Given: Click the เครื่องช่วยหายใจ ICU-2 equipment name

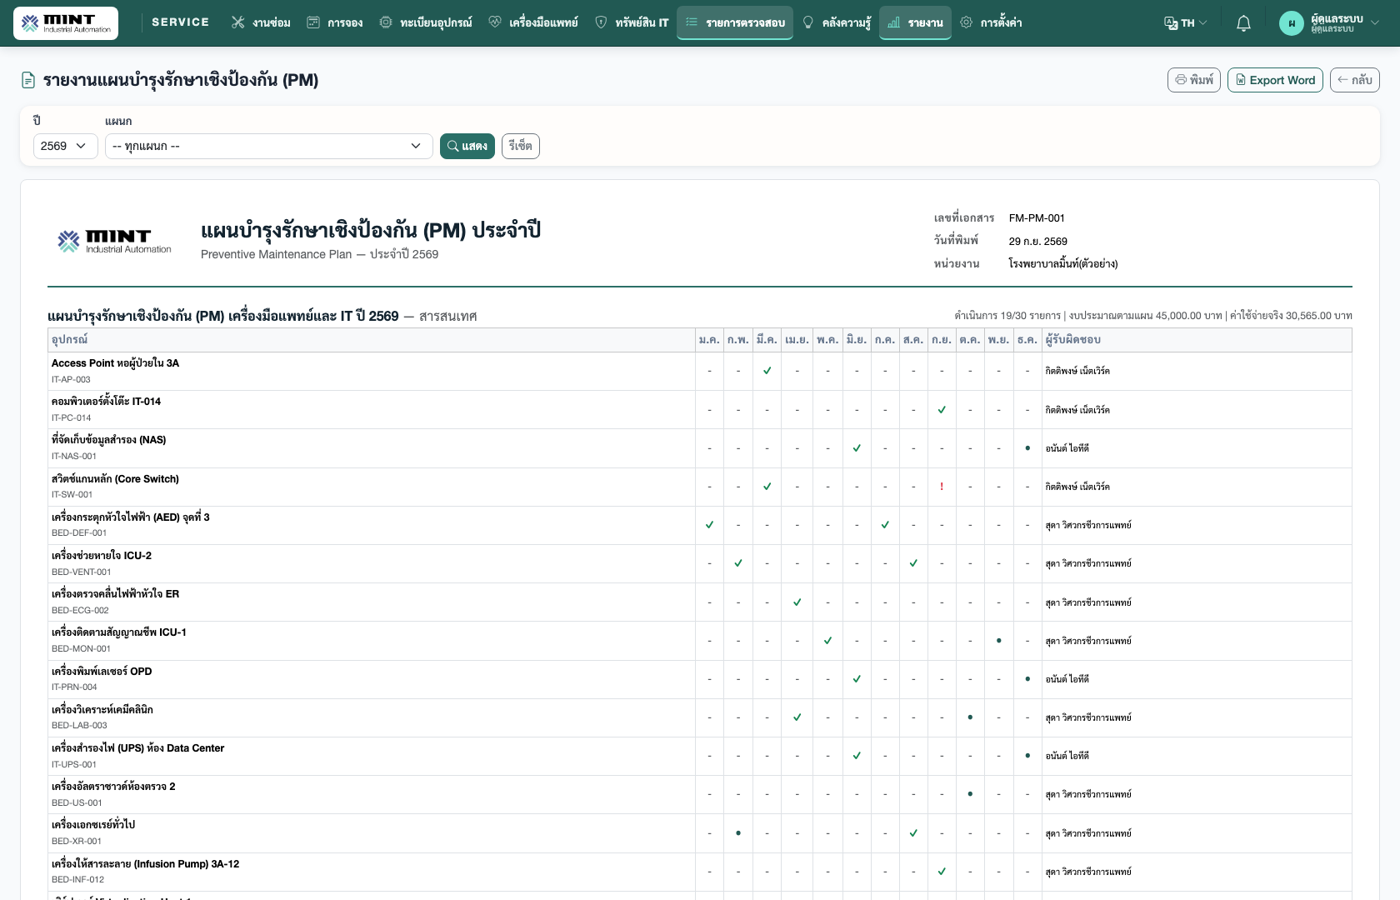Looking at the screenshot, I should pyautogui.click(x=101, y=555).
